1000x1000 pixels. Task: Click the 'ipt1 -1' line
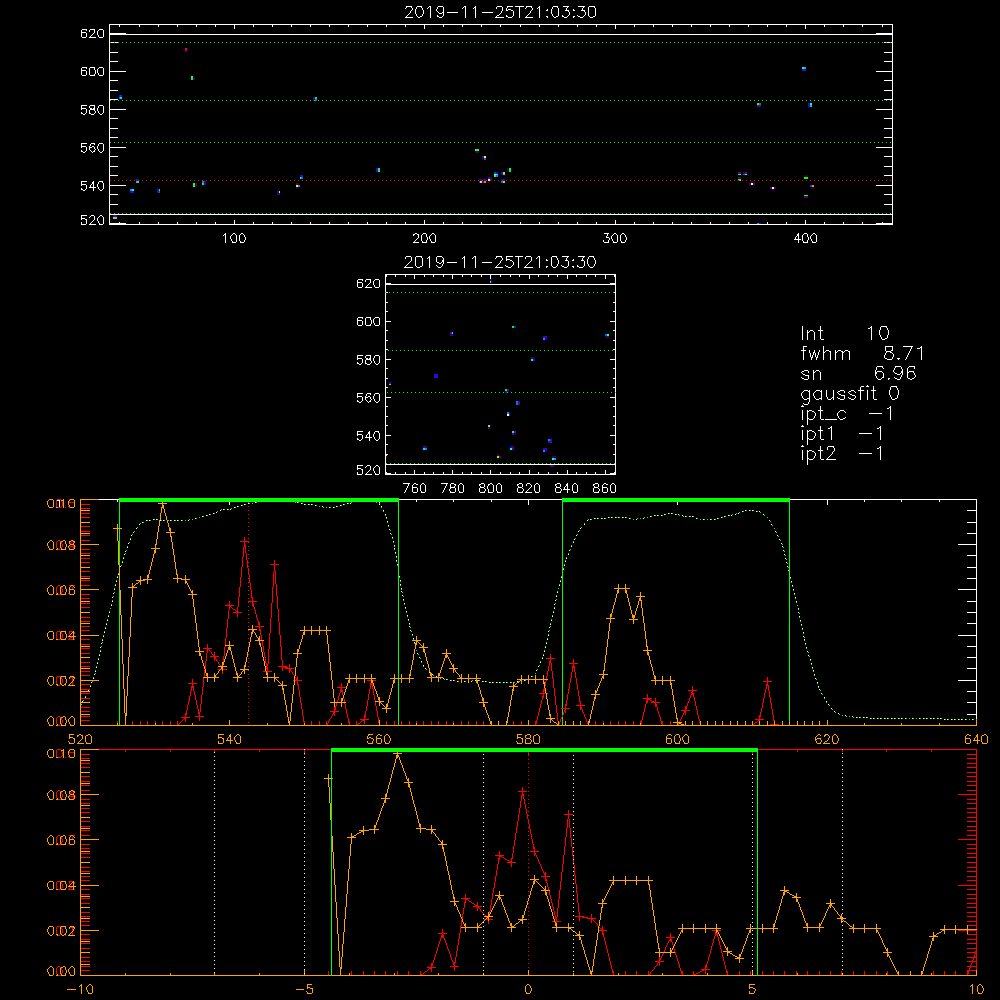[x=842, y=434]
